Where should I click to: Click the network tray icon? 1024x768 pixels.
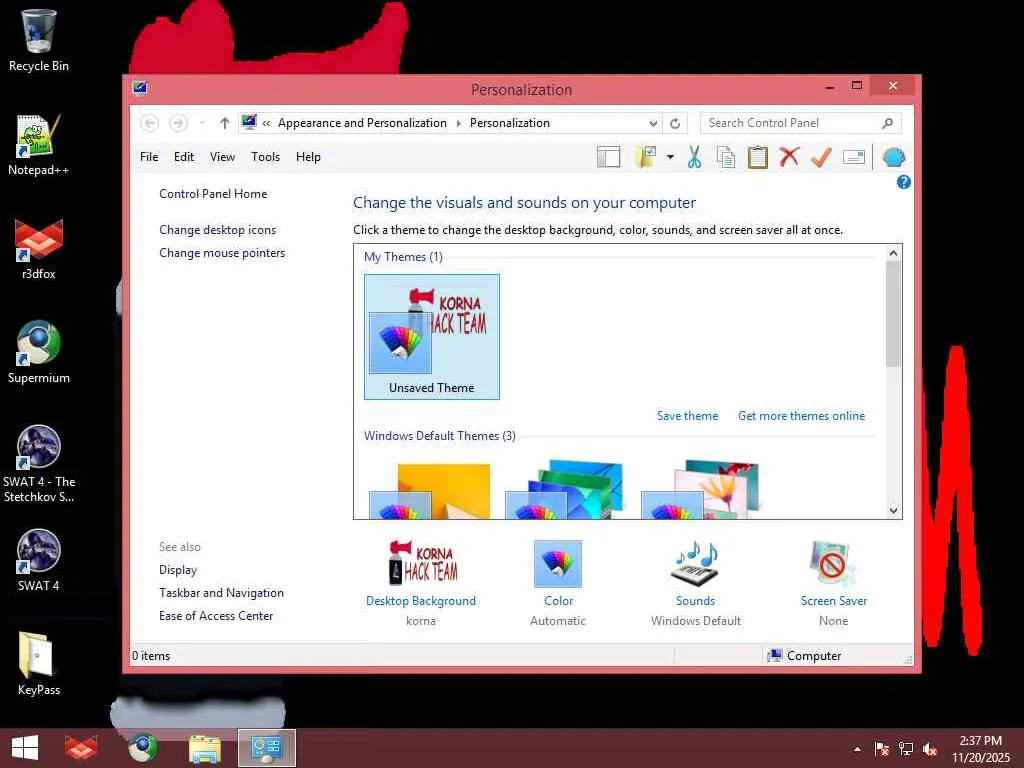(906, 749)
